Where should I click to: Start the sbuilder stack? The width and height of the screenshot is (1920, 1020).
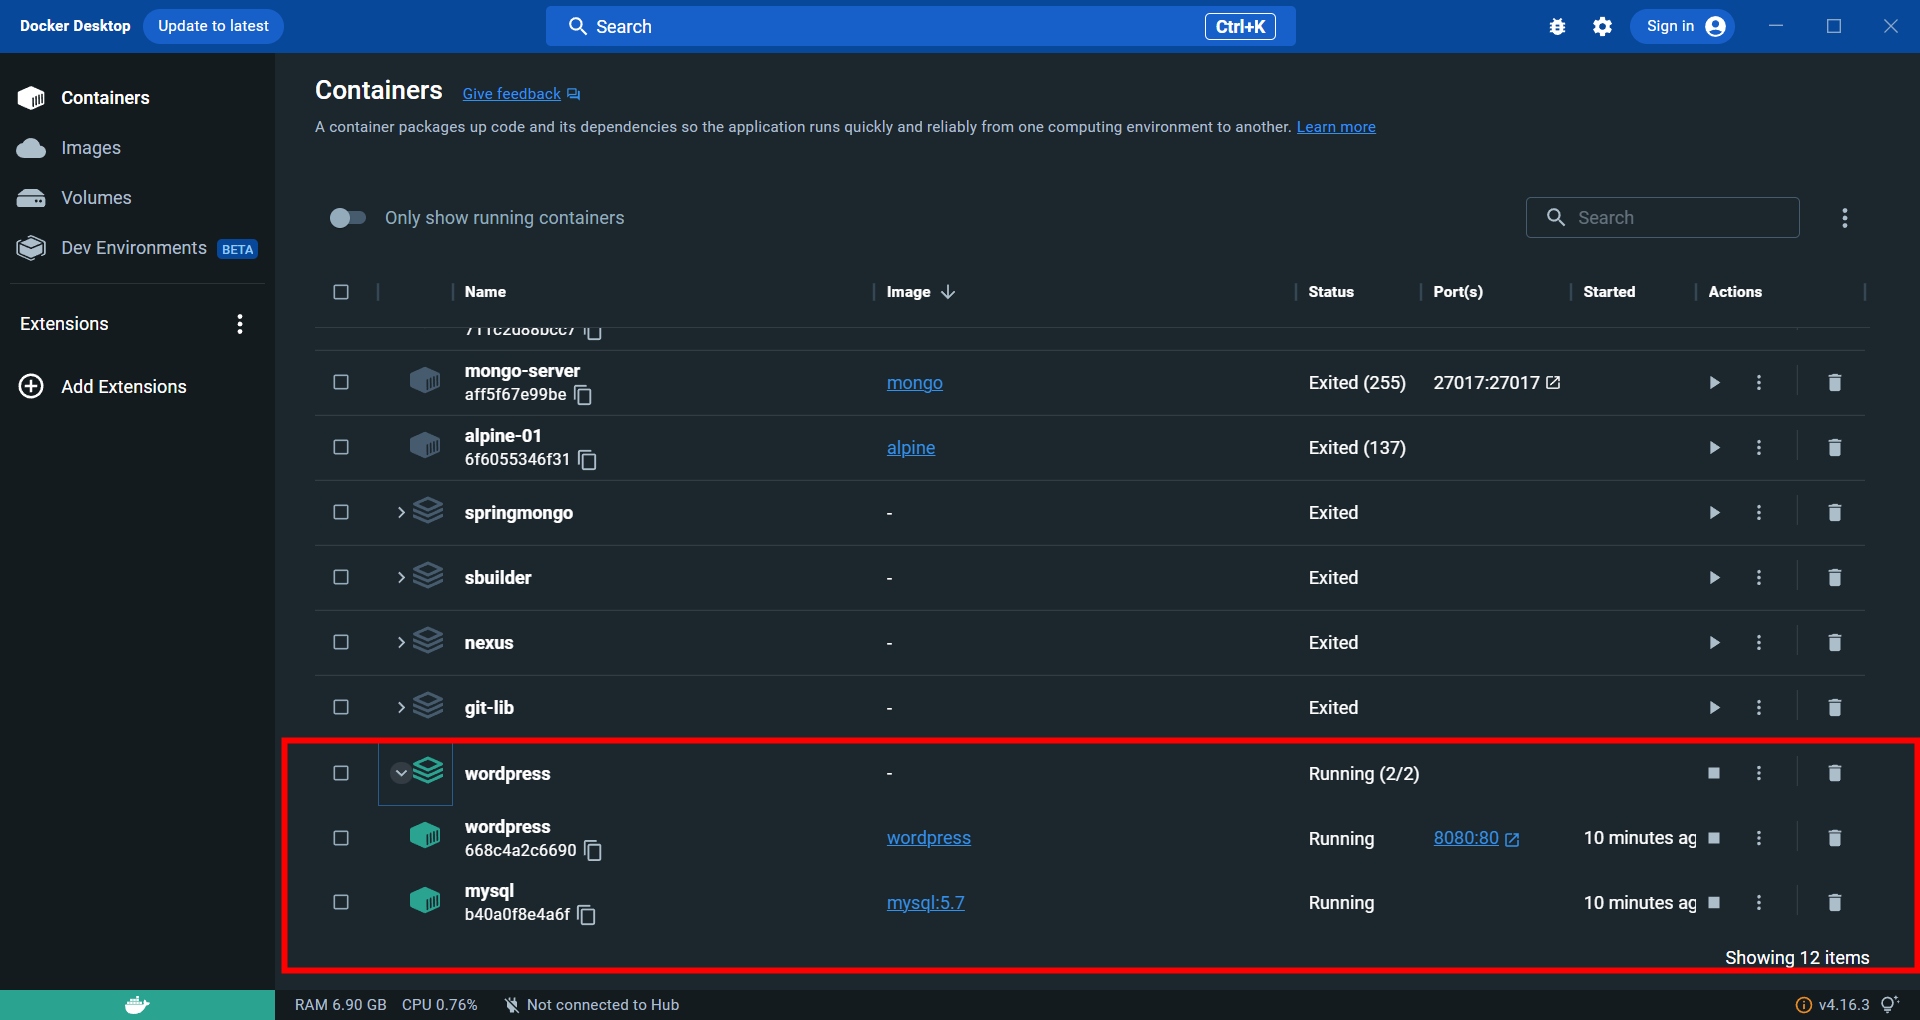(x=1714, y=578)
